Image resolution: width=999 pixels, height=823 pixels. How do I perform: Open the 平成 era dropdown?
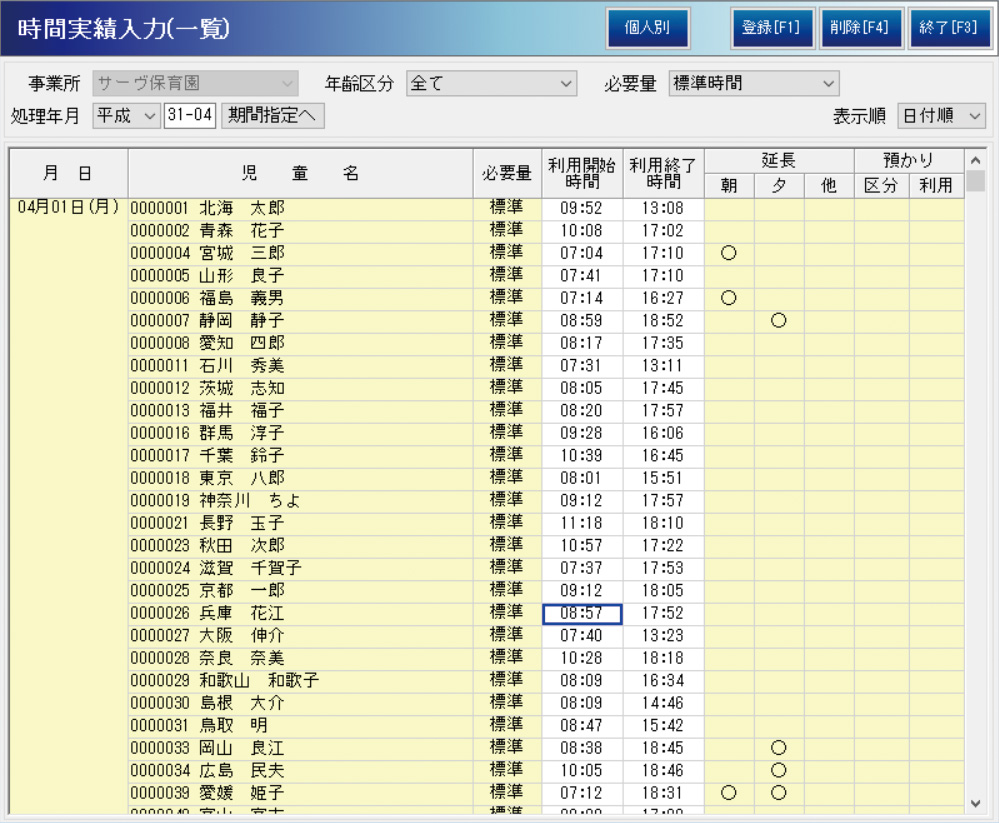click(126, 115)
